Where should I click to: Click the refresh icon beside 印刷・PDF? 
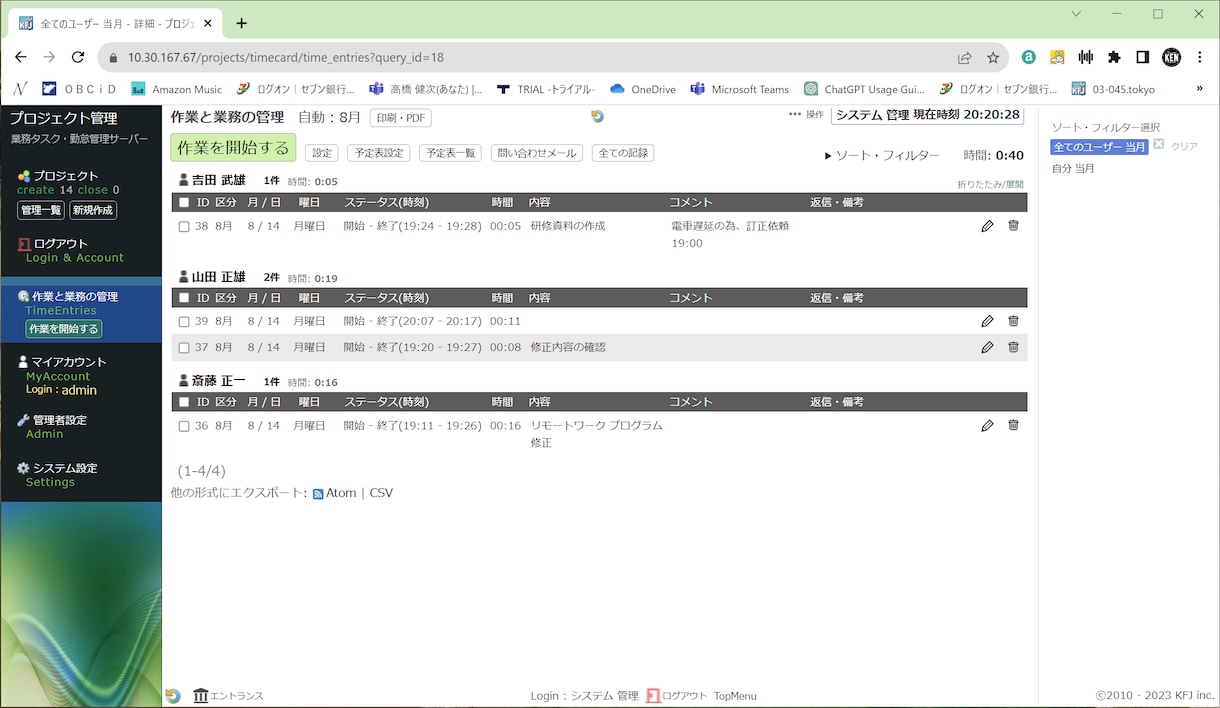[x=597, y=116]
